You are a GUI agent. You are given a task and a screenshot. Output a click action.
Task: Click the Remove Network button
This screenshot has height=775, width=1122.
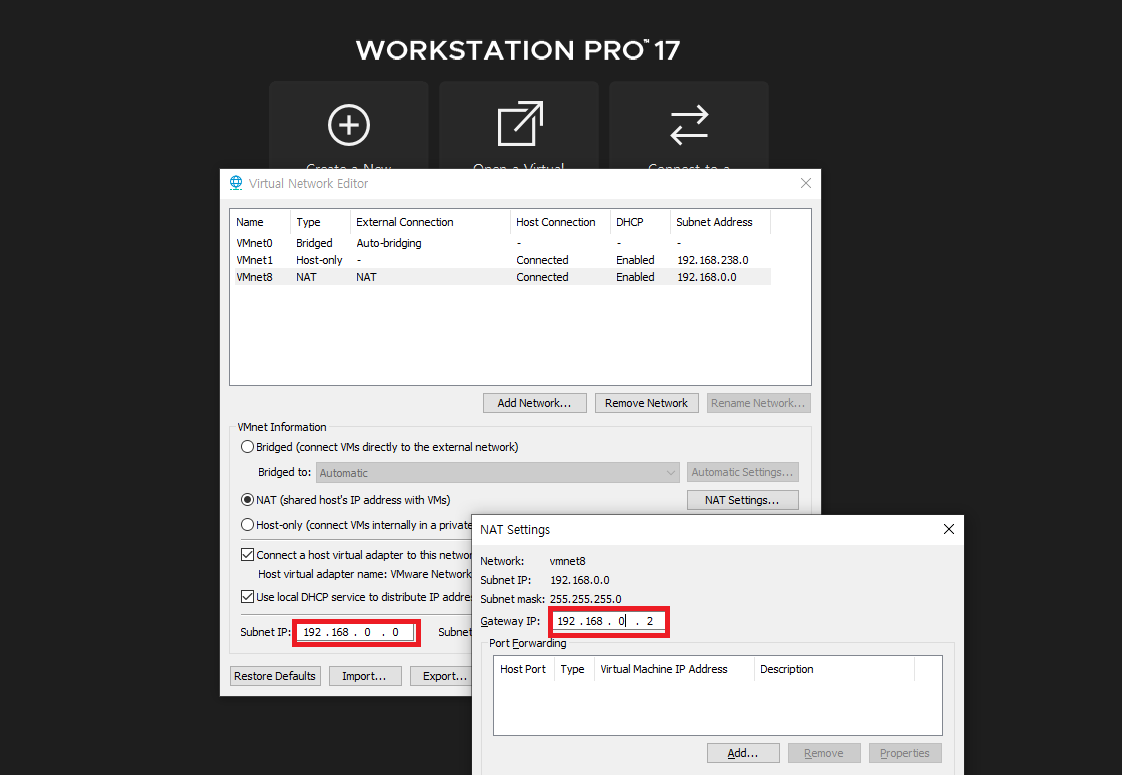(646, 403)
